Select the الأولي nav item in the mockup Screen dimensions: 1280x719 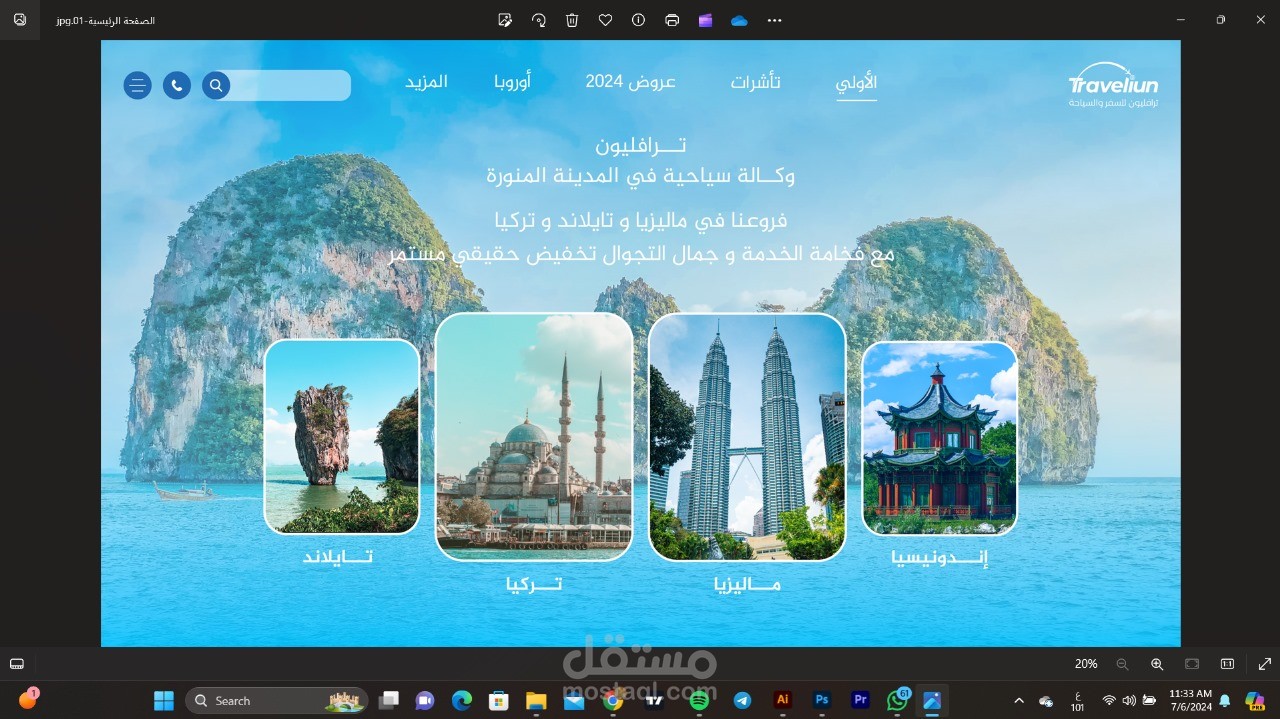857,83
